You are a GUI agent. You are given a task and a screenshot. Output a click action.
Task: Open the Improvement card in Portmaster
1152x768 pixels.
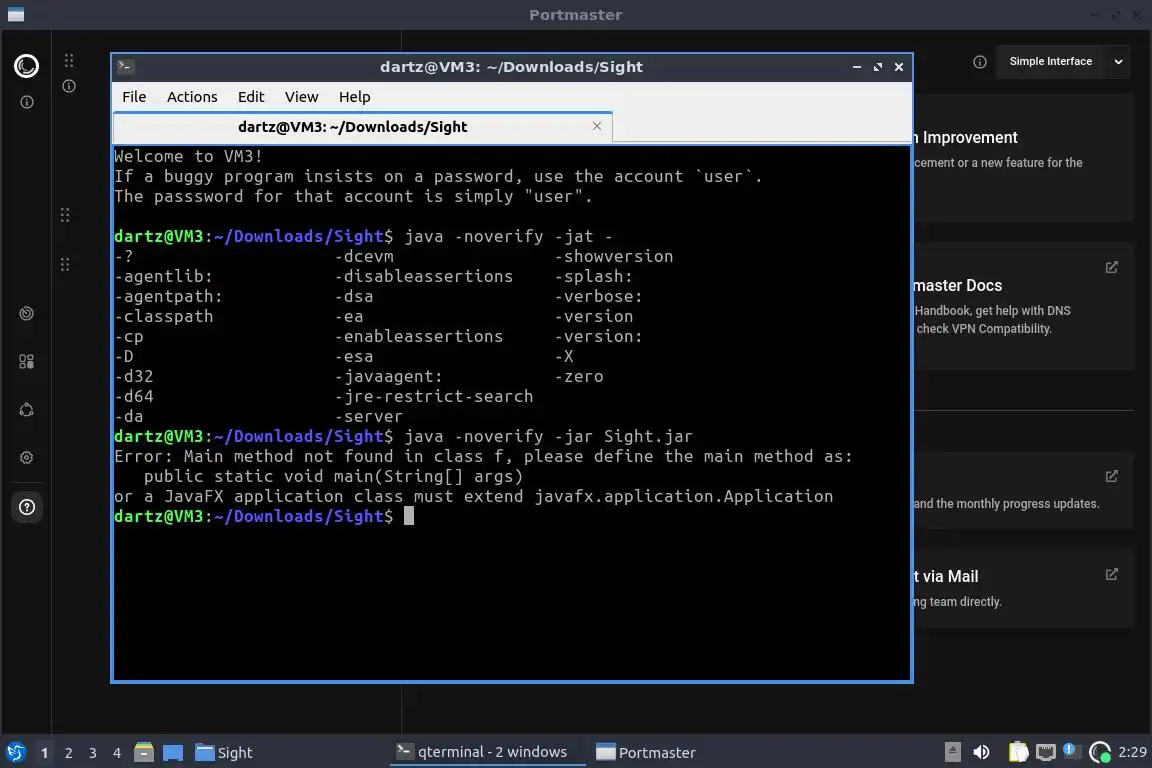[x=1023, y=158]
